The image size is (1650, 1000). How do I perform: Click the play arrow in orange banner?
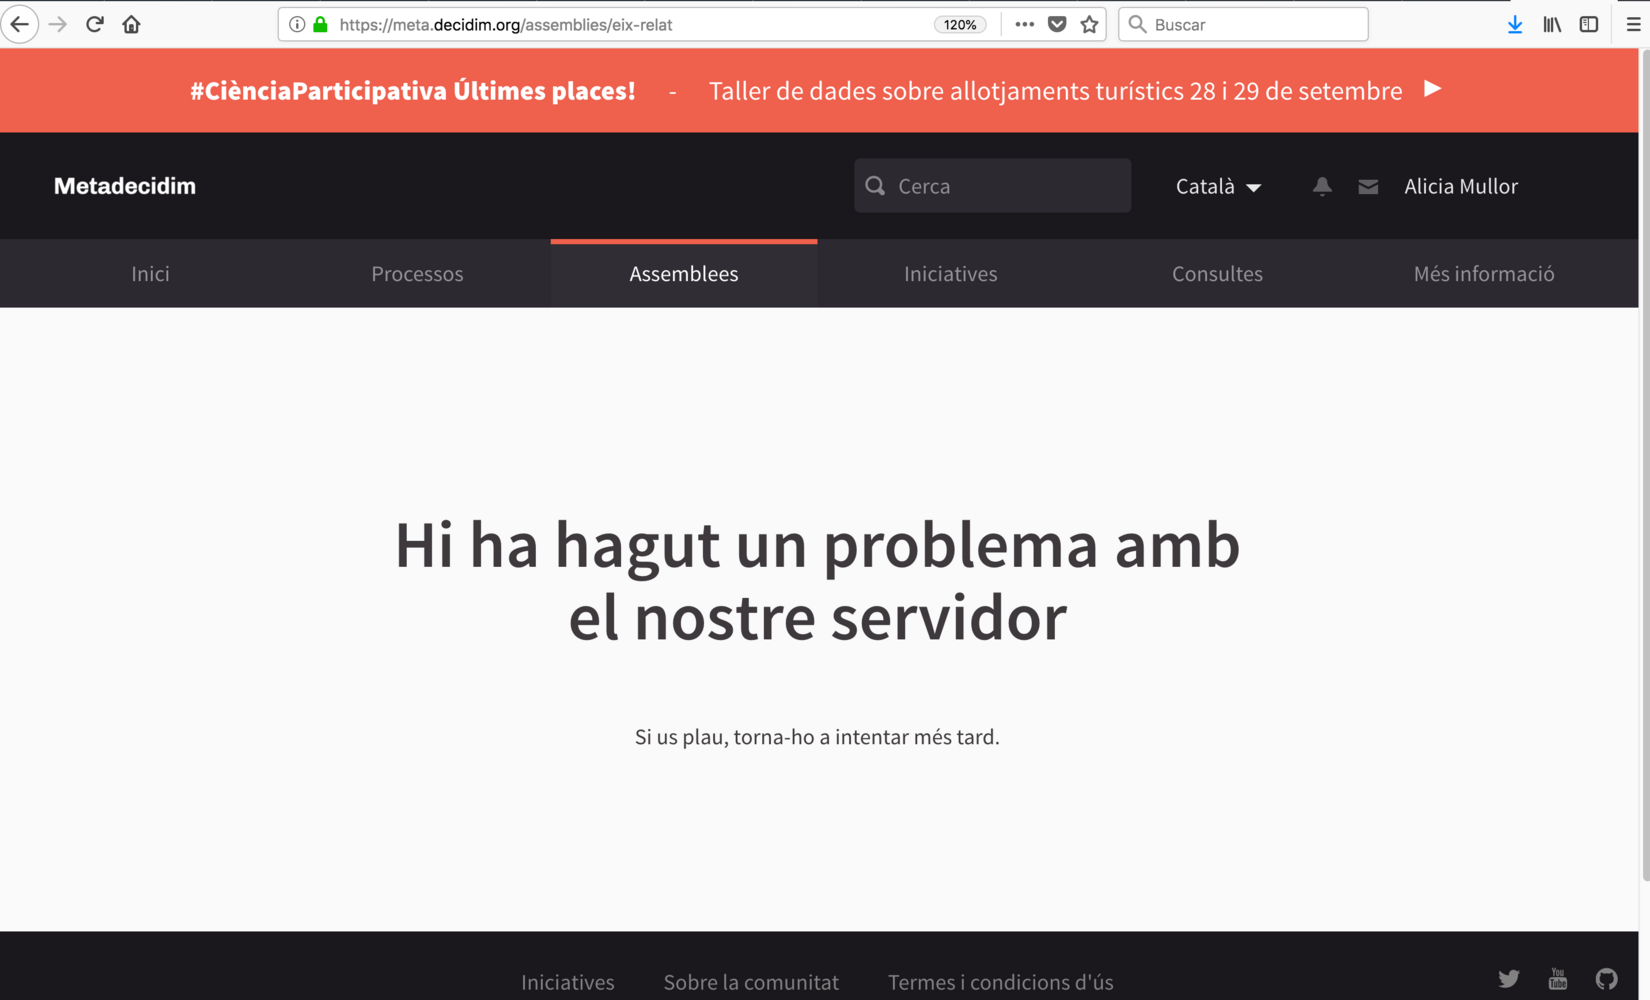1432,89
